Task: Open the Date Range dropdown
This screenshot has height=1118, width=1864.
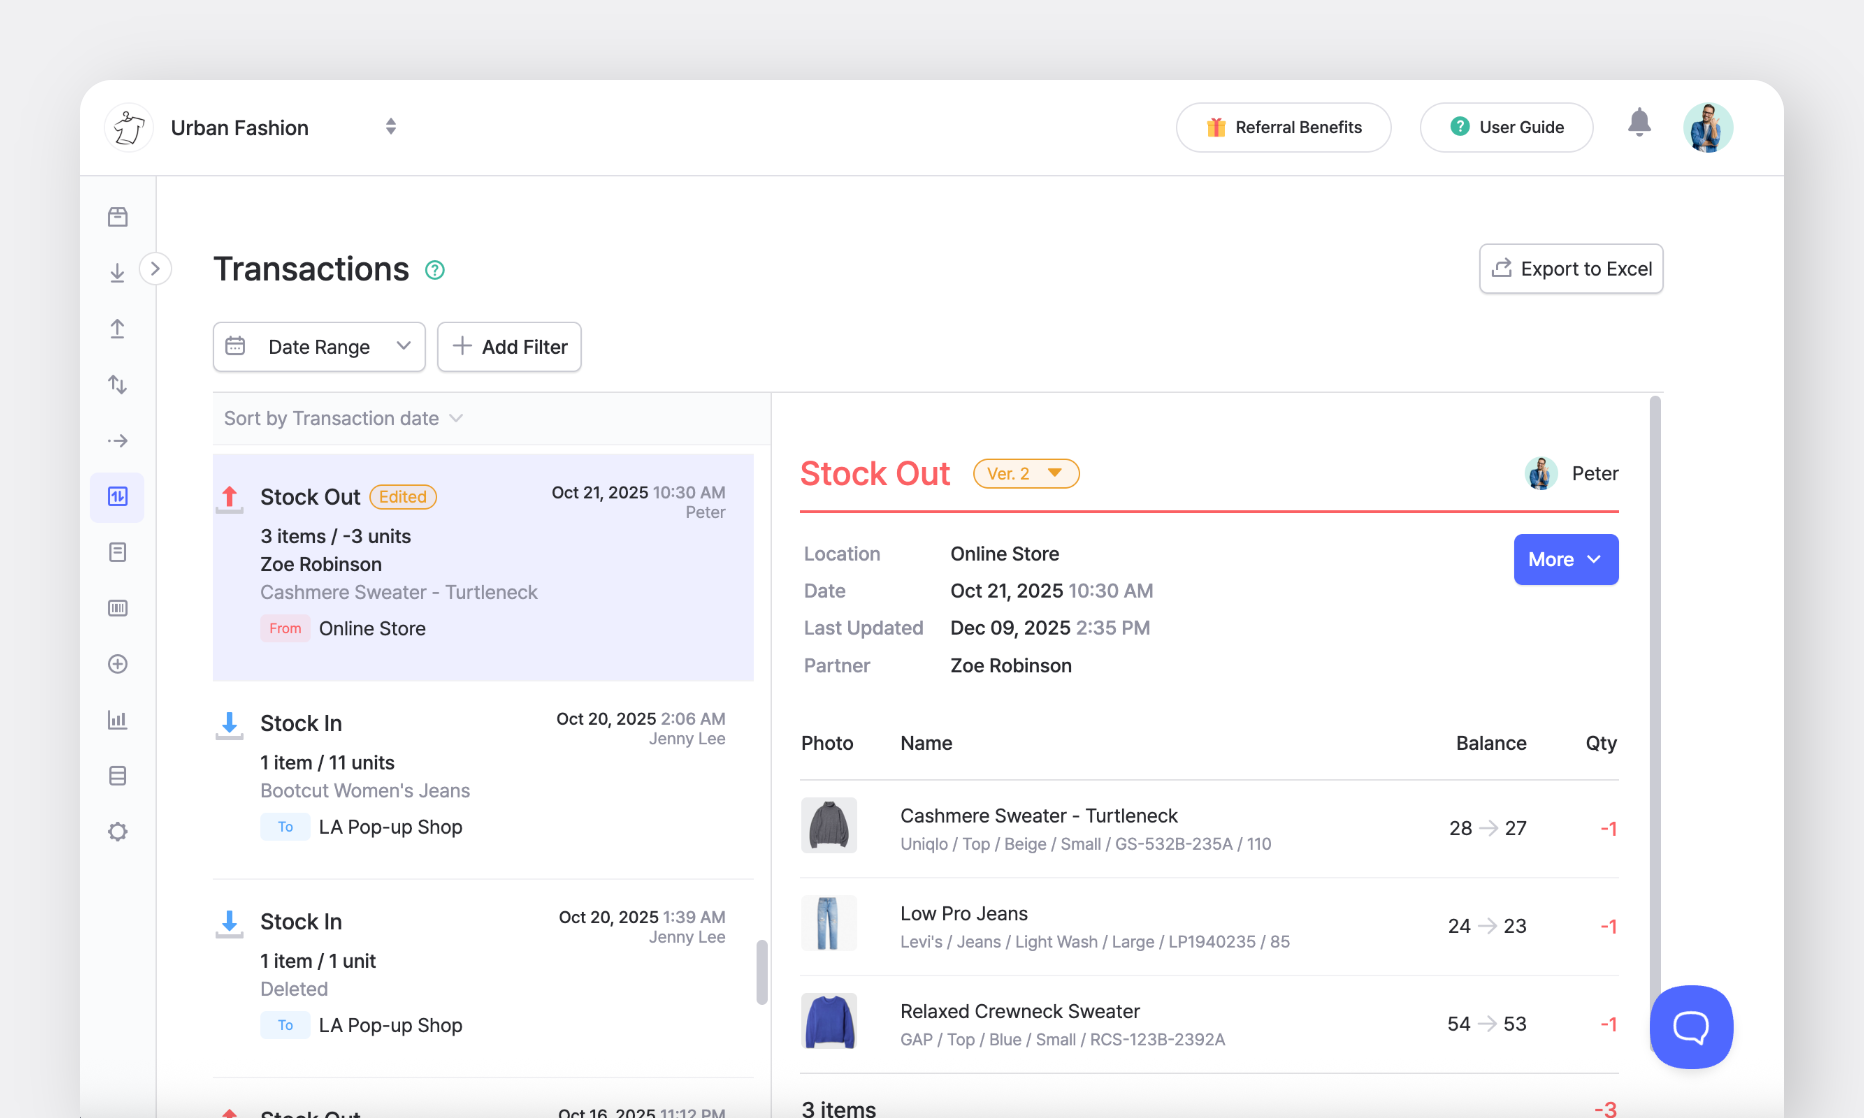Action: pyautogui.click(x=319, y=347)
